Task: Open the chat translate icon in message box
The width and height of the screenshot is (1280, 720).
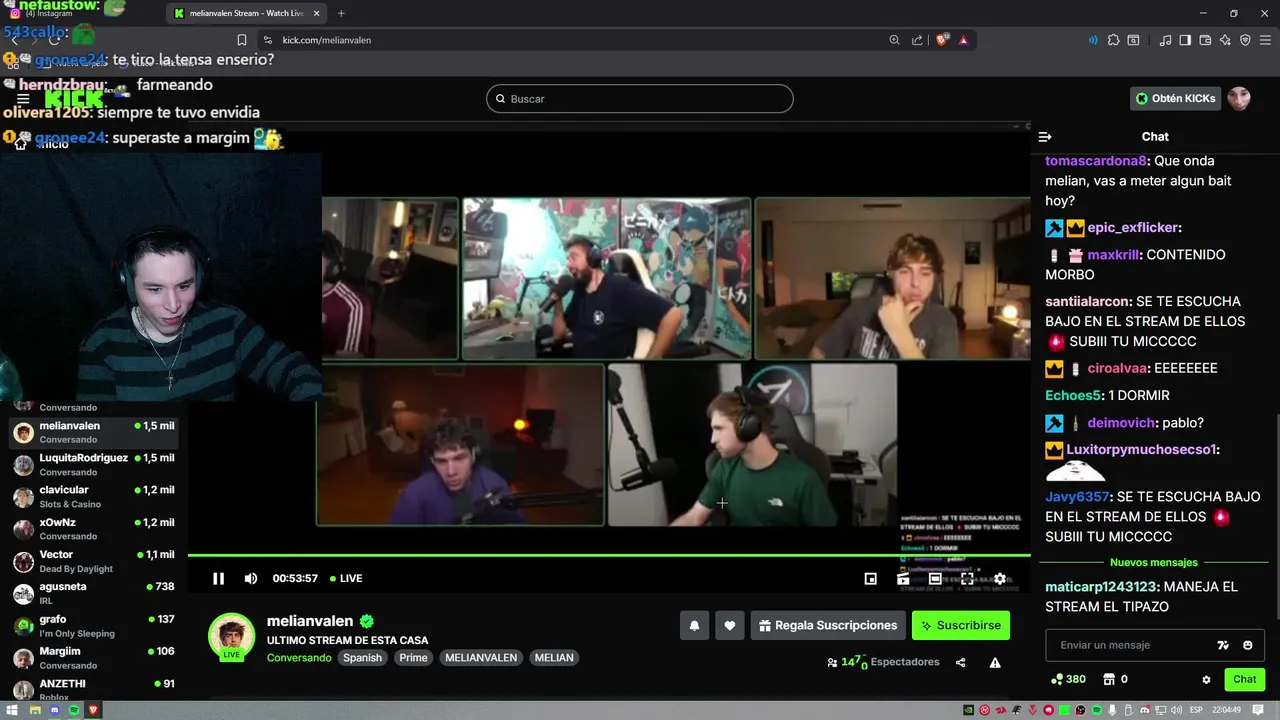Action: pos(1223,645)
